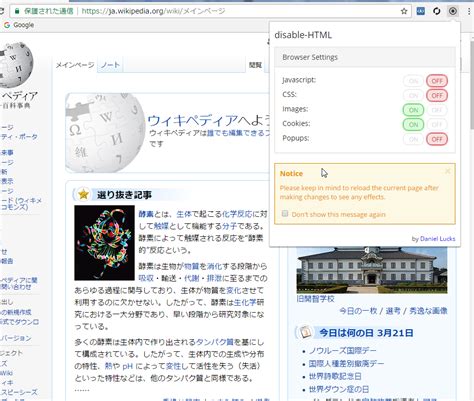Switch CSS OFF
Image resolution: width=474 pixels, height=401 pixels.
pyautogui.click(x=437, y=96)
